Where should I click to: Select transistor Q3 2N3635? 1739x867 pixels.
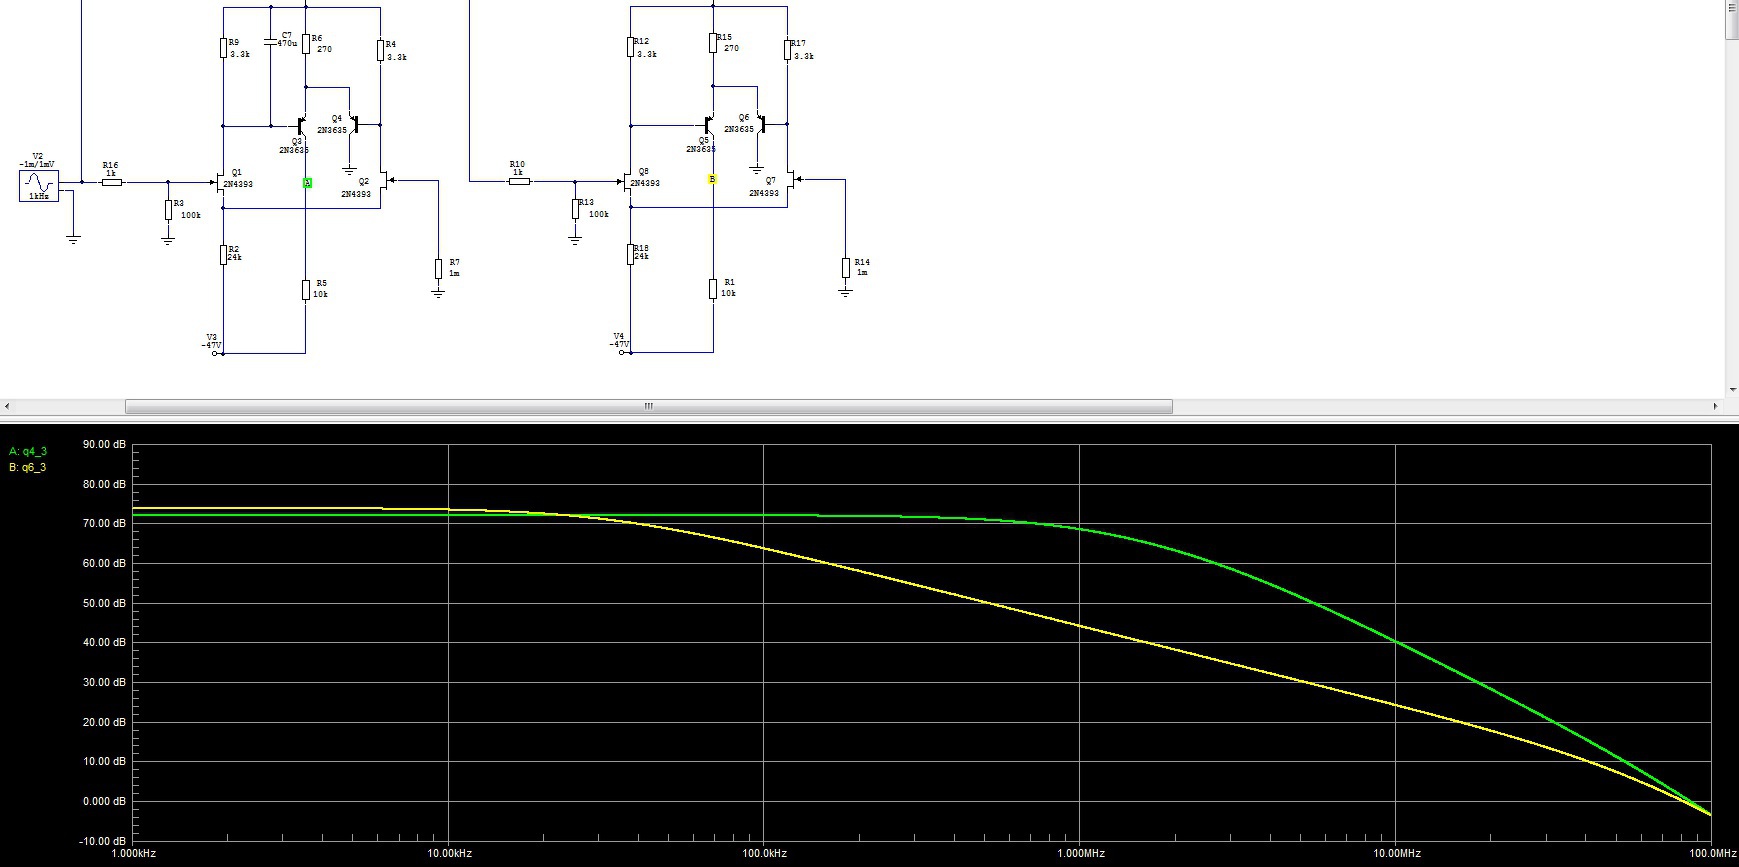(299, 126)
